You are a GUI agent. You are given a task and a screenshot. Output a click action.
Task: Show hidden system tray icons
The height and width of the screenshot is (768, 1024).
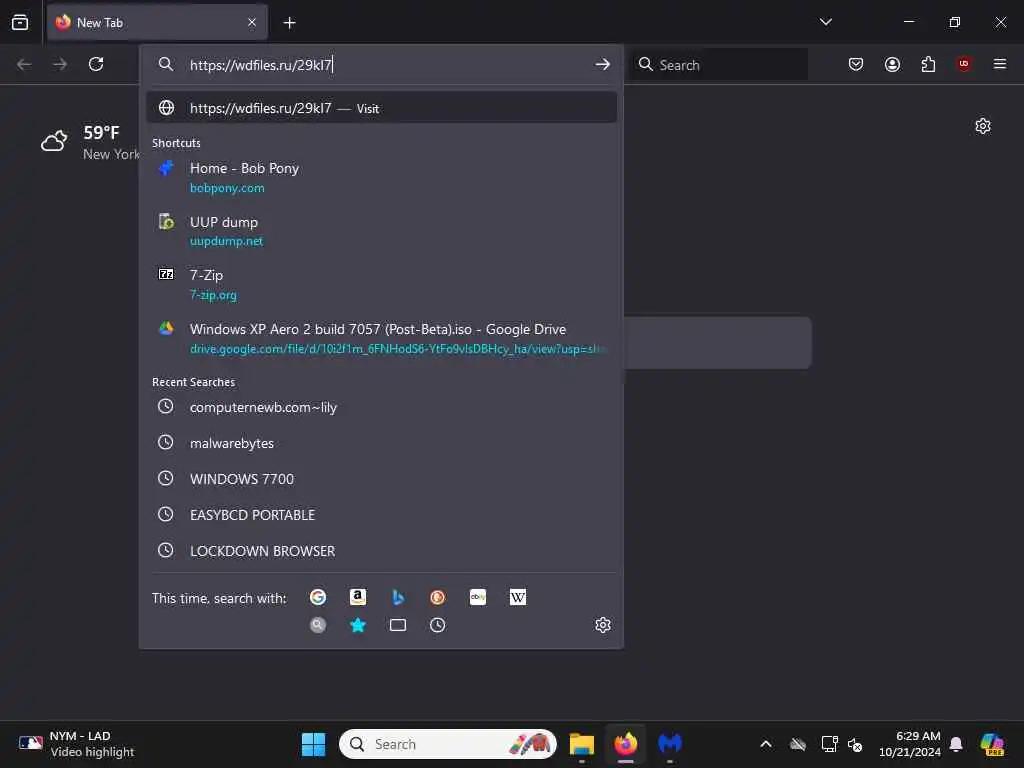tap(765, 744)
